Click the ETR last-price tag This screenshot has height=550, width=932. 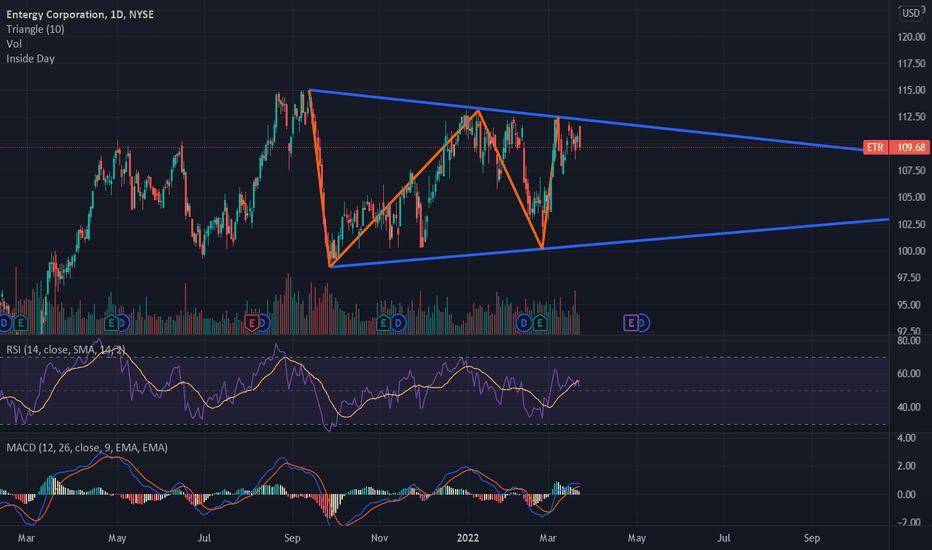[875, 147]
